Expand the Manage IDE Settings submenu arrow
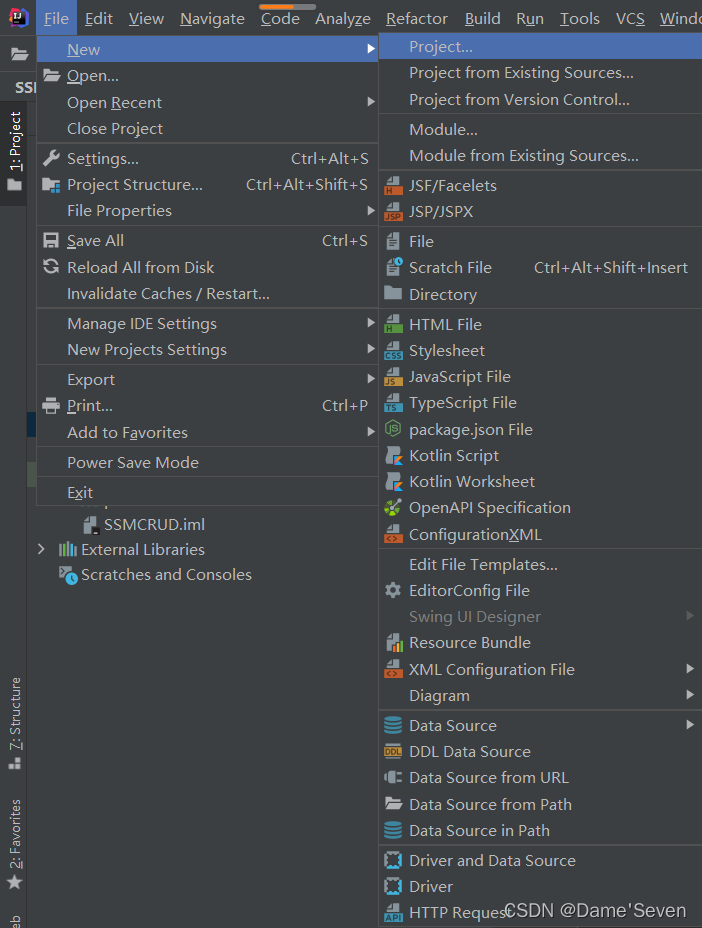This screenshot has width=702, height=928. (x=371, y=323)
